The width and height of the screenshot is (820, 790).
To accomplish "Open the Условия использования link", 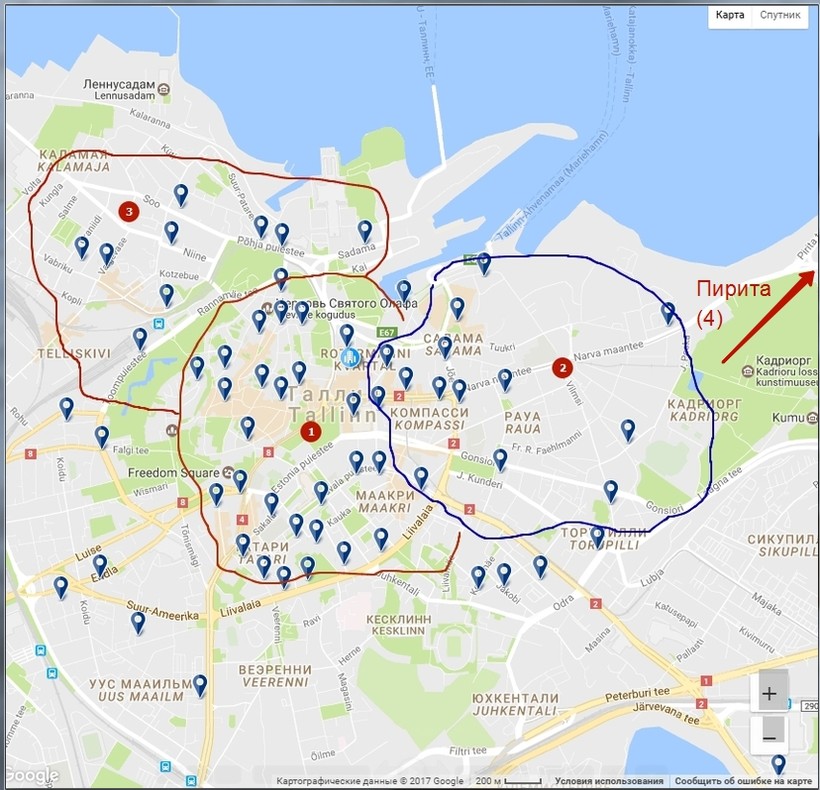I will [609, 781].
